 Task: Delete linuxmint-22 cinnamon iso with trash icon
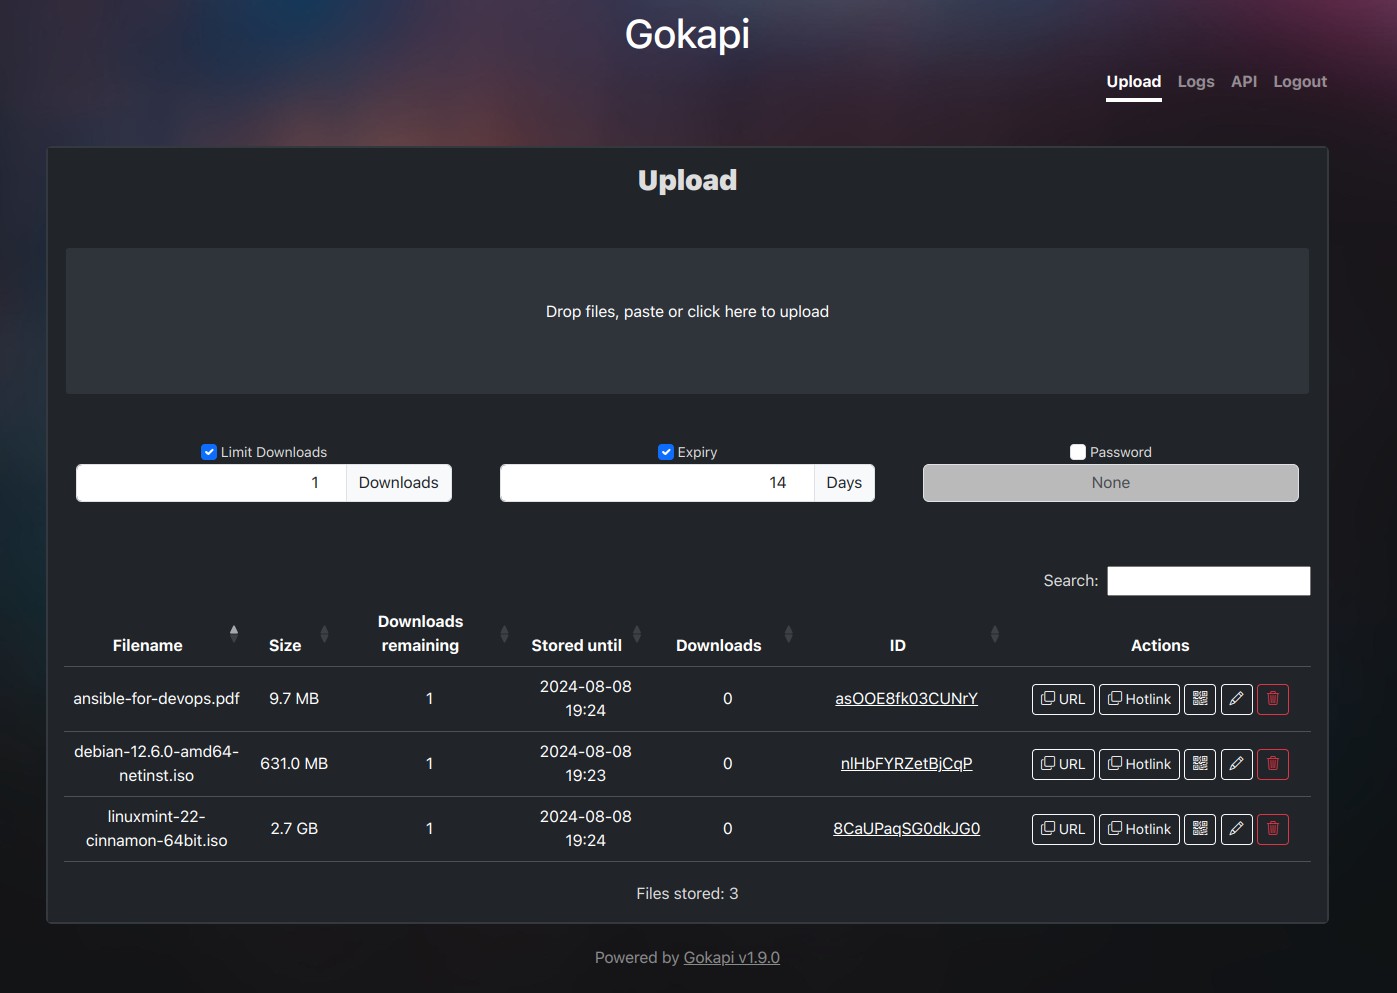click(1273, 829)
